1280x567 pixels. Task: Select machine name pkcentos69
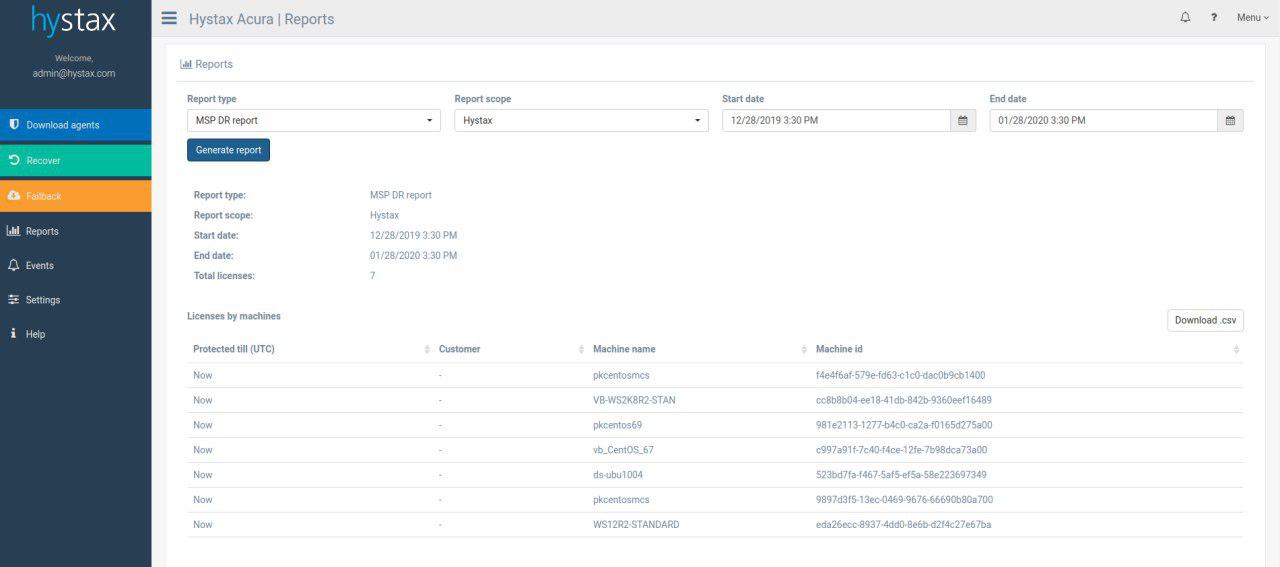click(617, 425)
